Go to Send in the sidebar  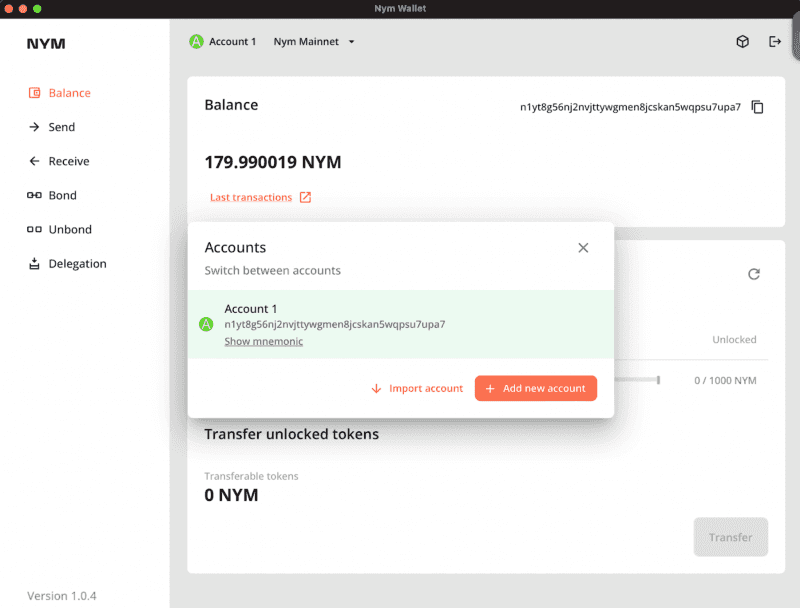[61, 127]
